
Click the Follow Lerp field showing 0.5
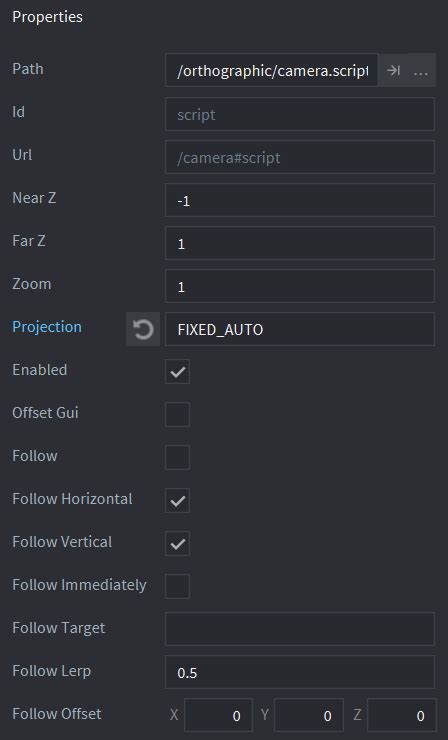pyautogui.click(x=300, y=672)
